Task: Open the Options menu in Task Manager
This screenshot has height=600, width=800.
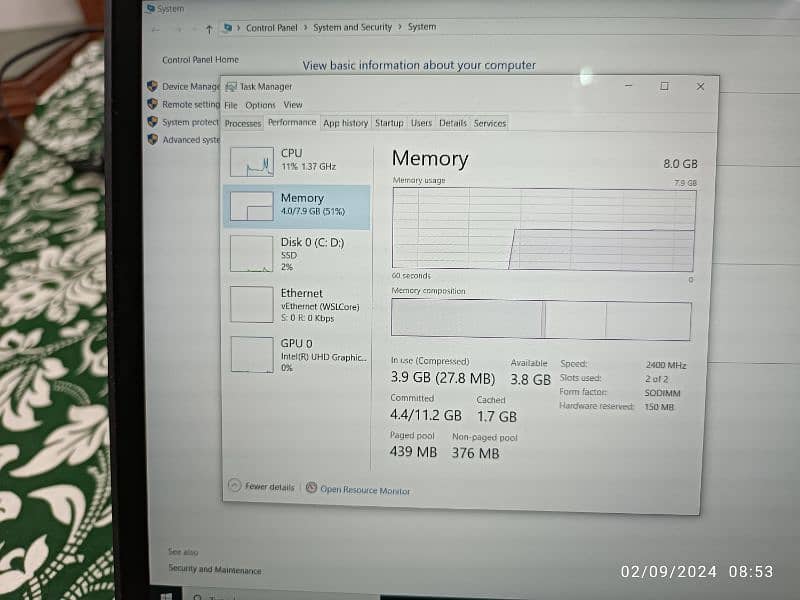Action: coord(260,105)
